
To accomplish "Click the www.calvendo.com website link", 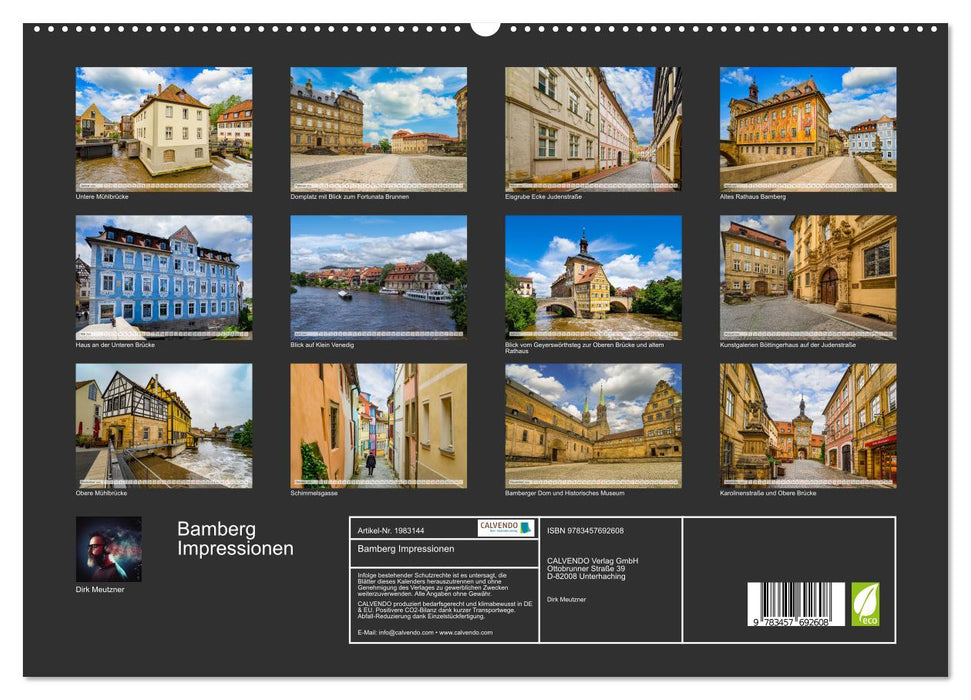I will coord(466,632).
